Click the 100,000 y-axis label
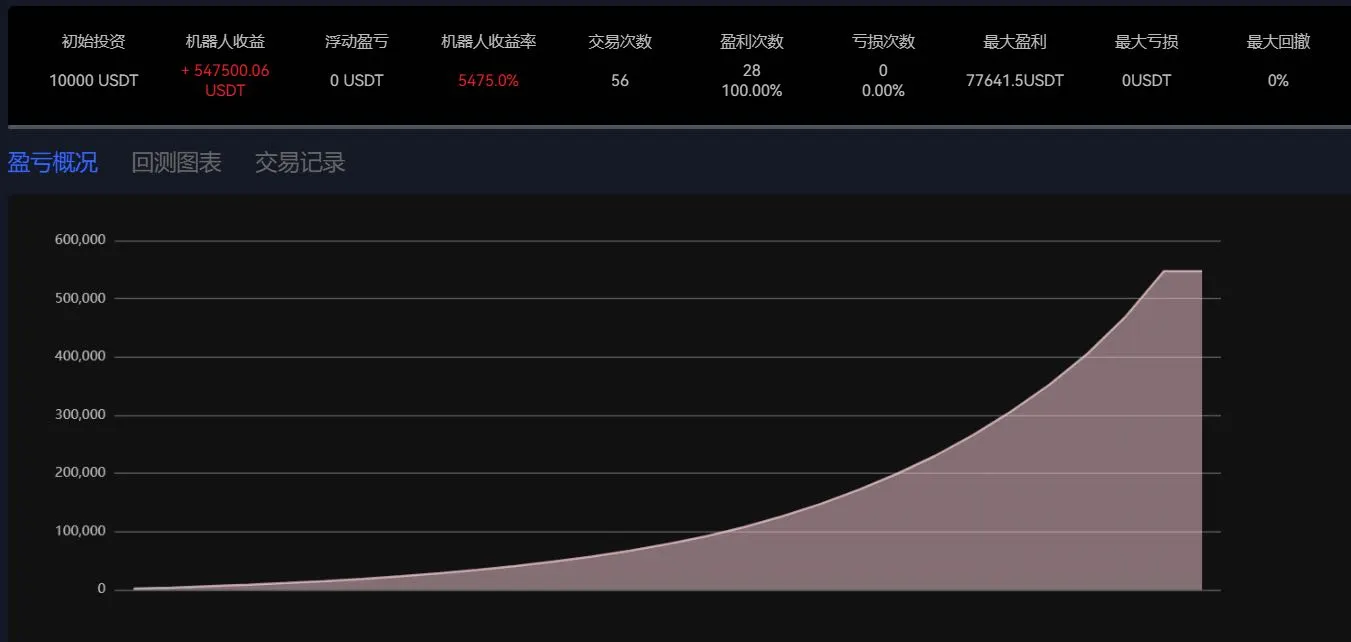Screen dimensions: 1351x642 click(82, 531)
